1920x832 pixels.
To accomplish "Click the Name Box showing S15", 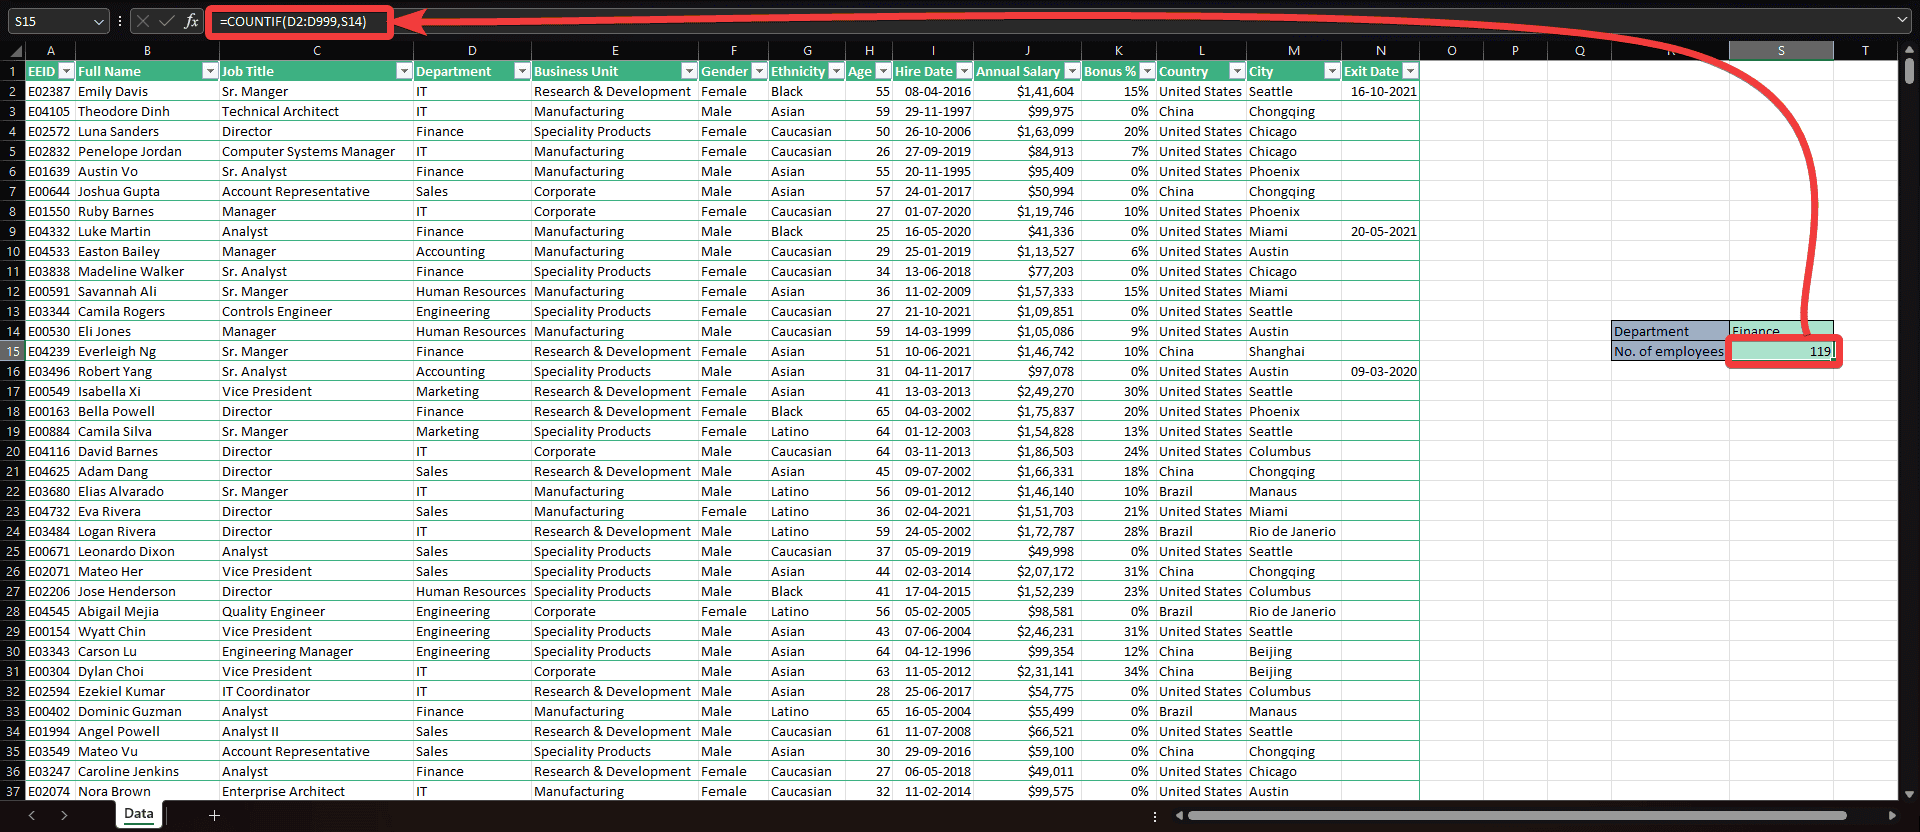I will coord(50,21).
